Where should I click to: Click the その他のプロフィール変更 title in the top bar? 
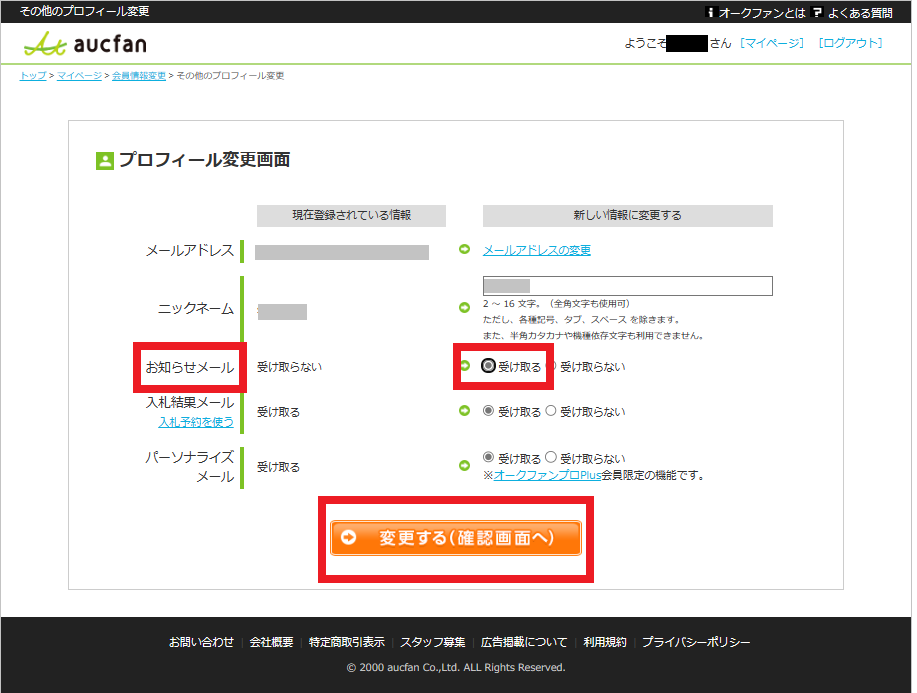[84, 11]
